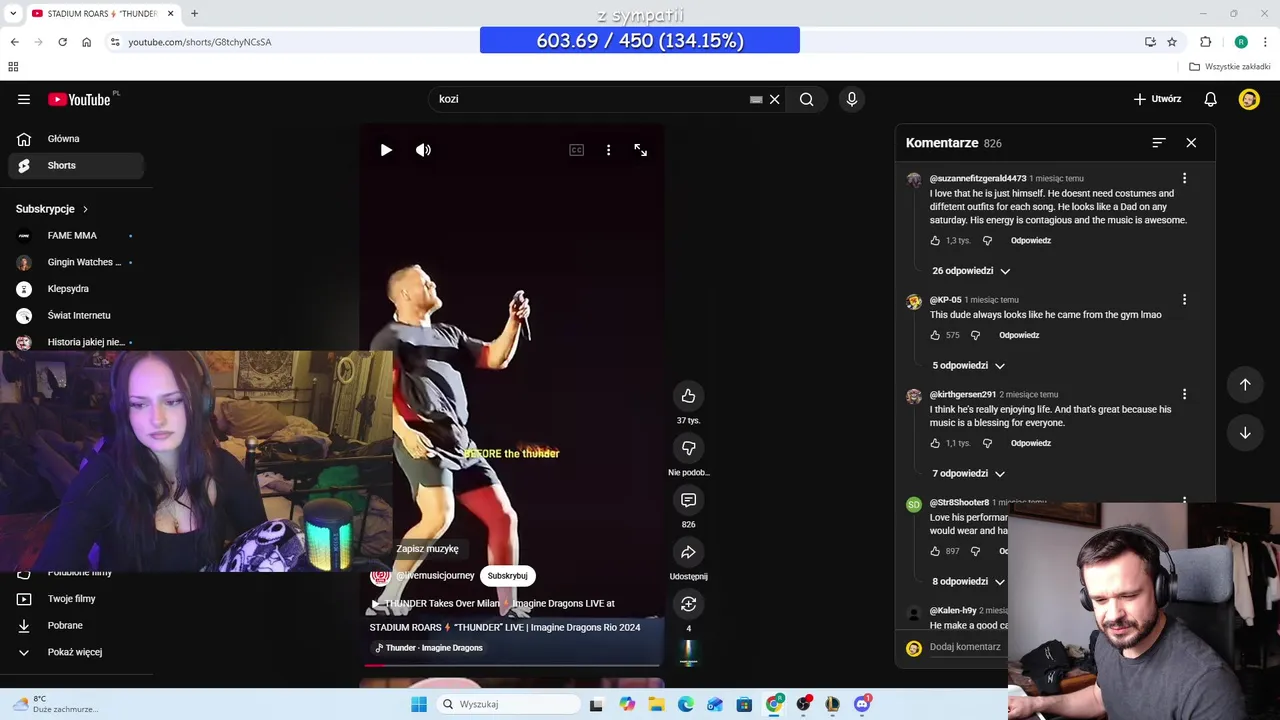Viewport: 1280px width, 720px height.
Task: Toggle closed captions on the Short
Action: [x=576, y=150]
